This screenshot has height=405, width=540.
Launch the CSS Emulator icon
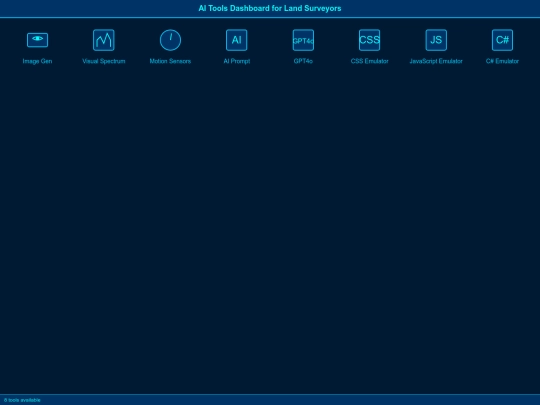370,40
